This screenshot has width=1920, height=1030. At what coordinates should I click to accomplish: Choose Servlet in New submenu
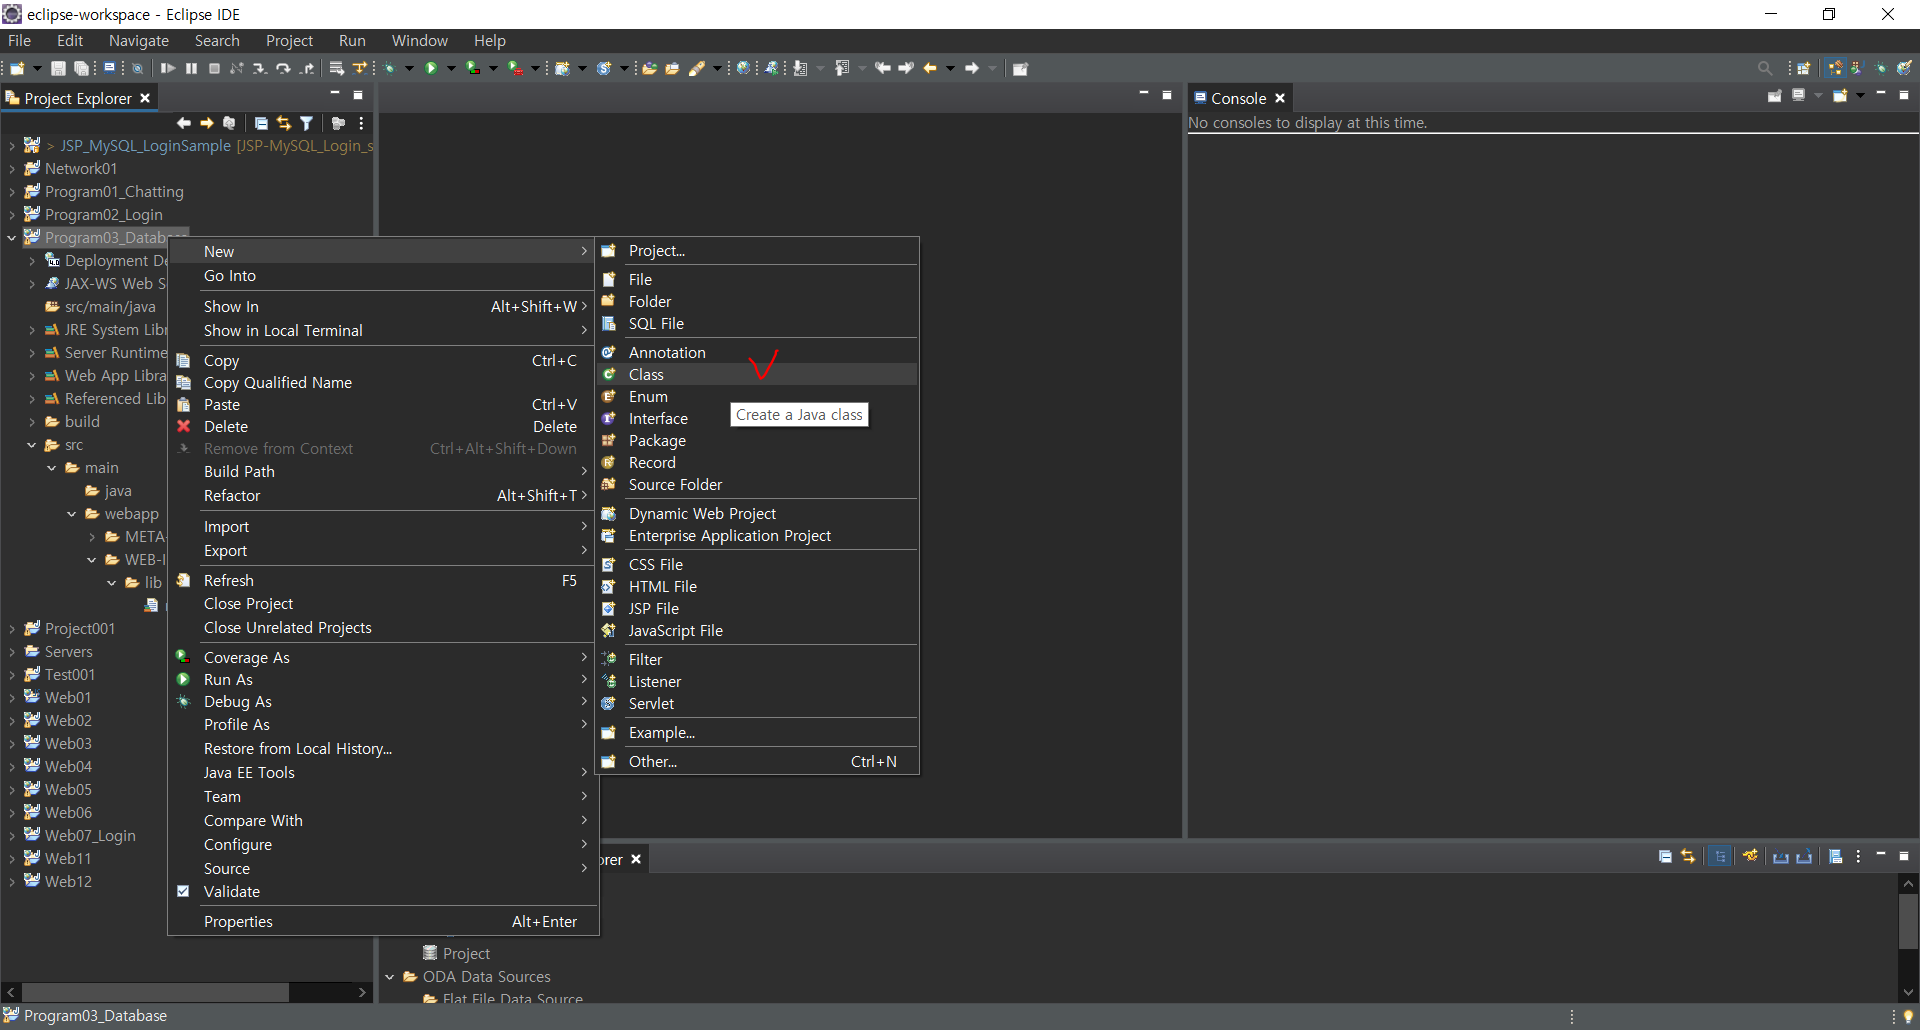(x=757, y=703)
